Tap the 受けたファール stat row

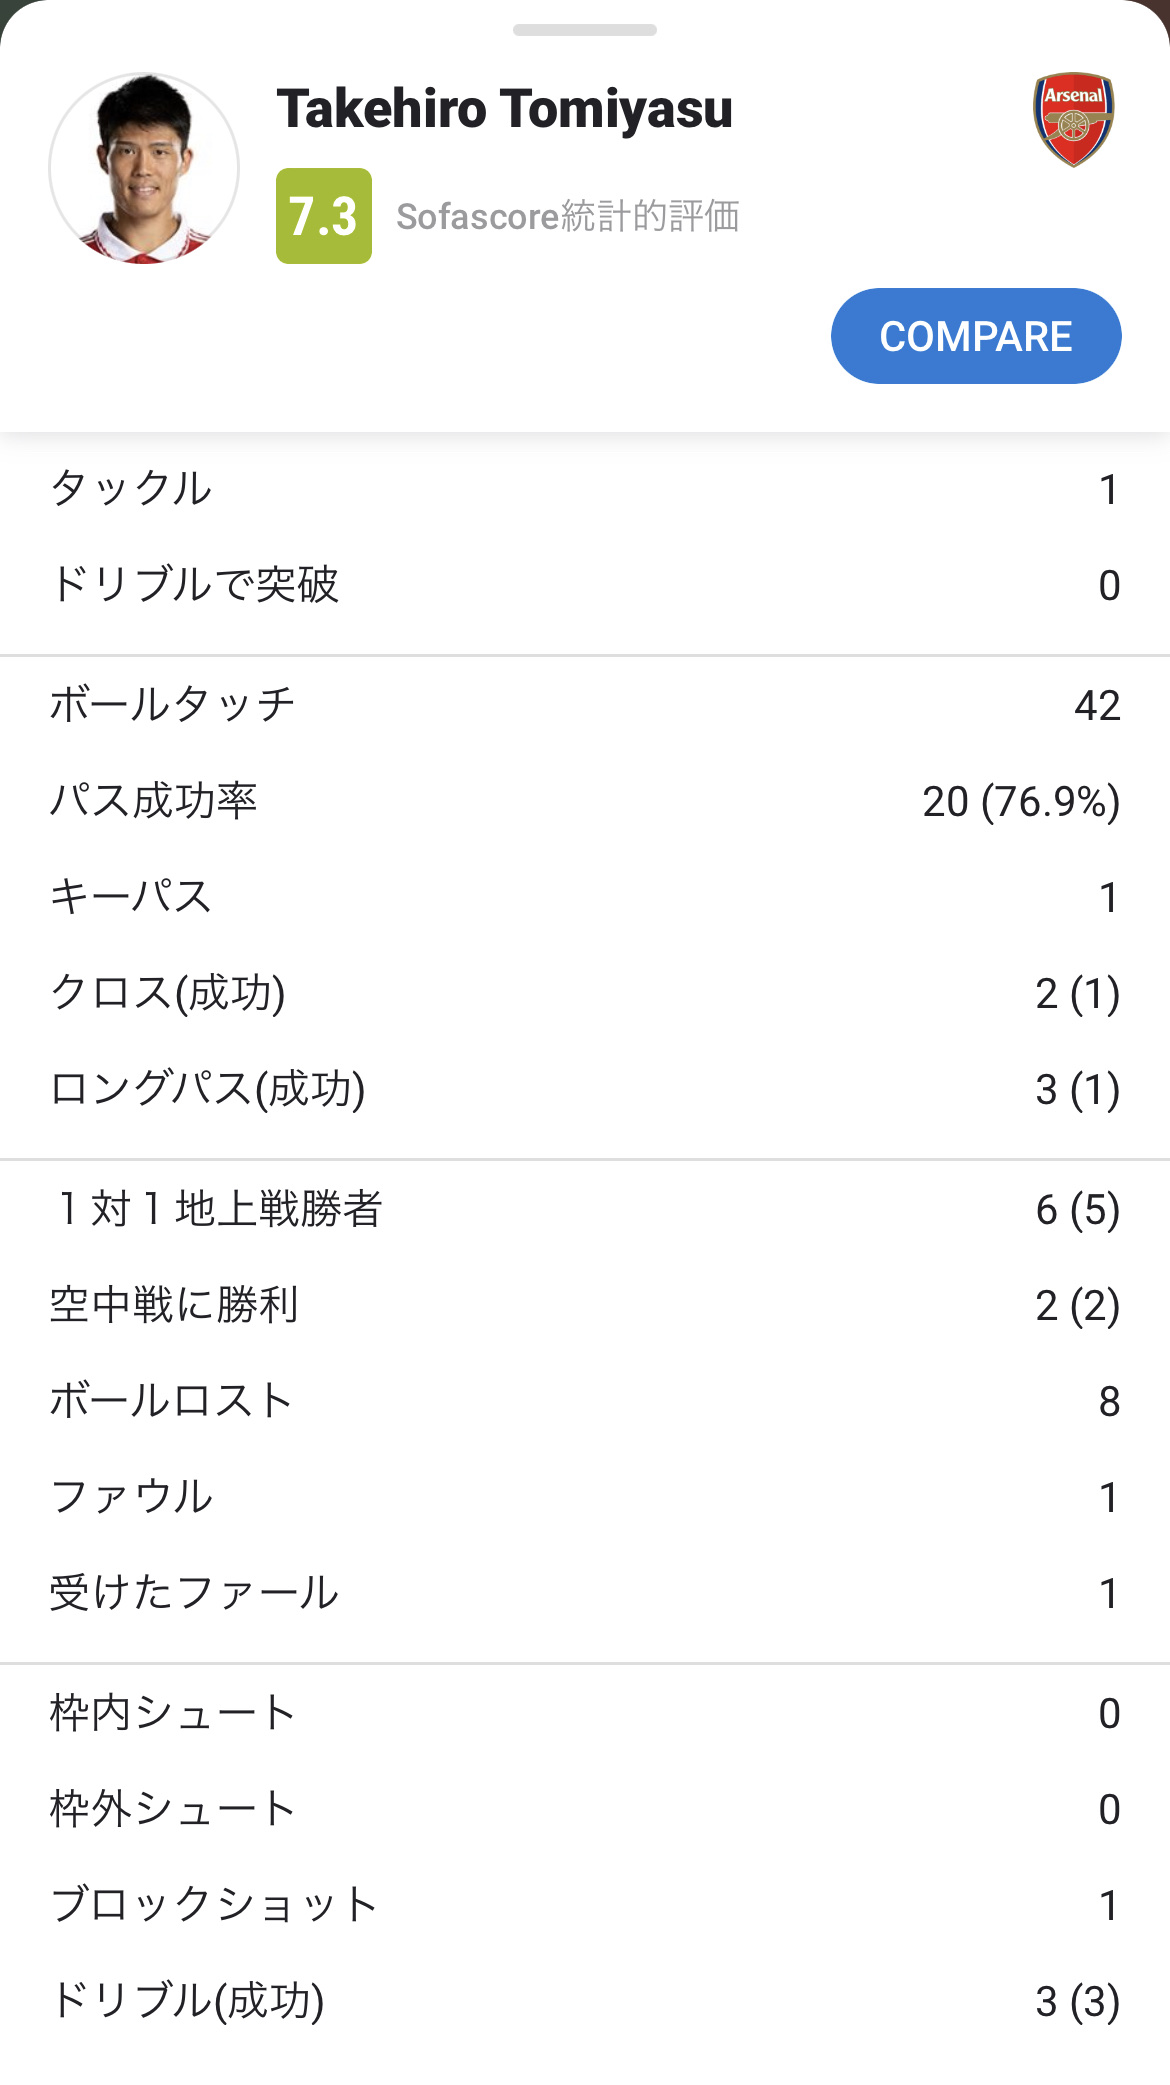(585, 1593)
